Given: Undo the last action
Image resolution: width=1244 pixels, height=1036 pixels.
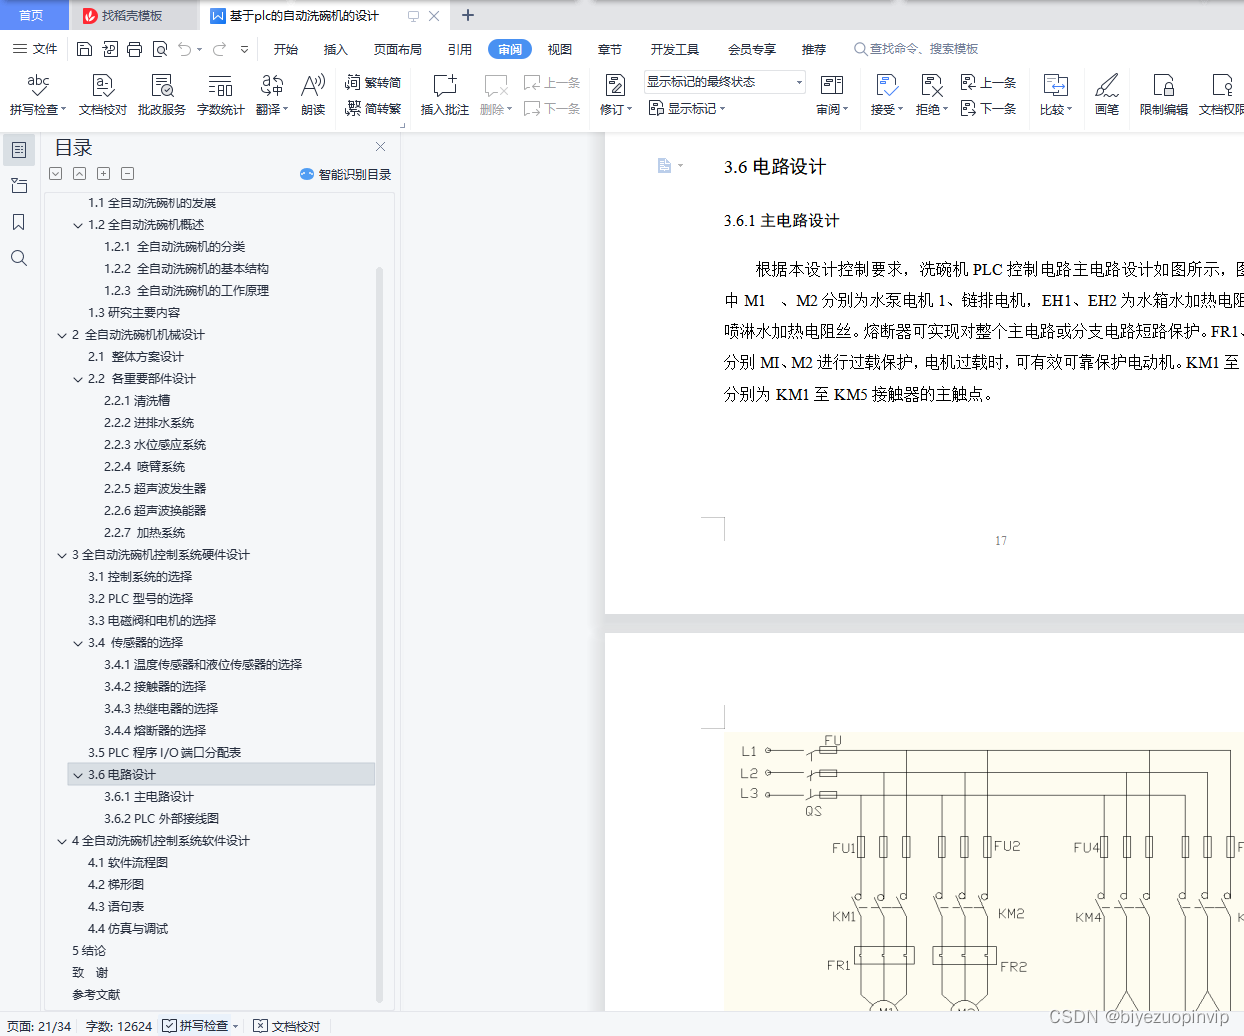Looking at the screenshot, I should [184, 49].
